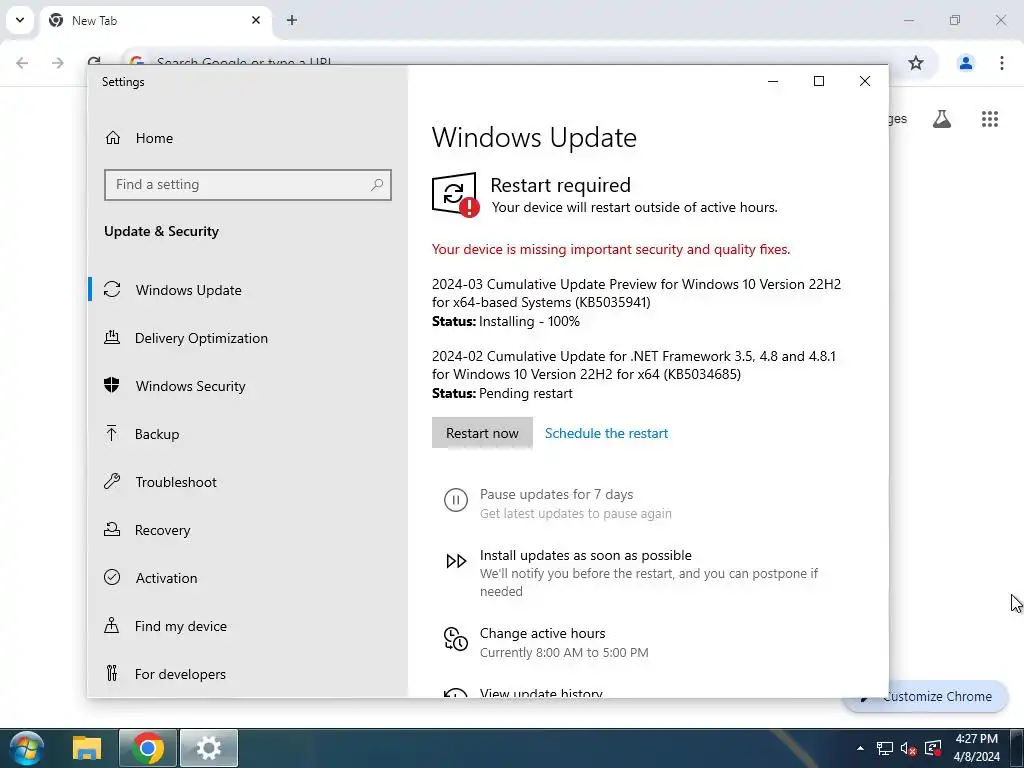Click Chrome forward arrow
Image resolution: width=1024 pixels, height=768 pixels.
(57, 63)
